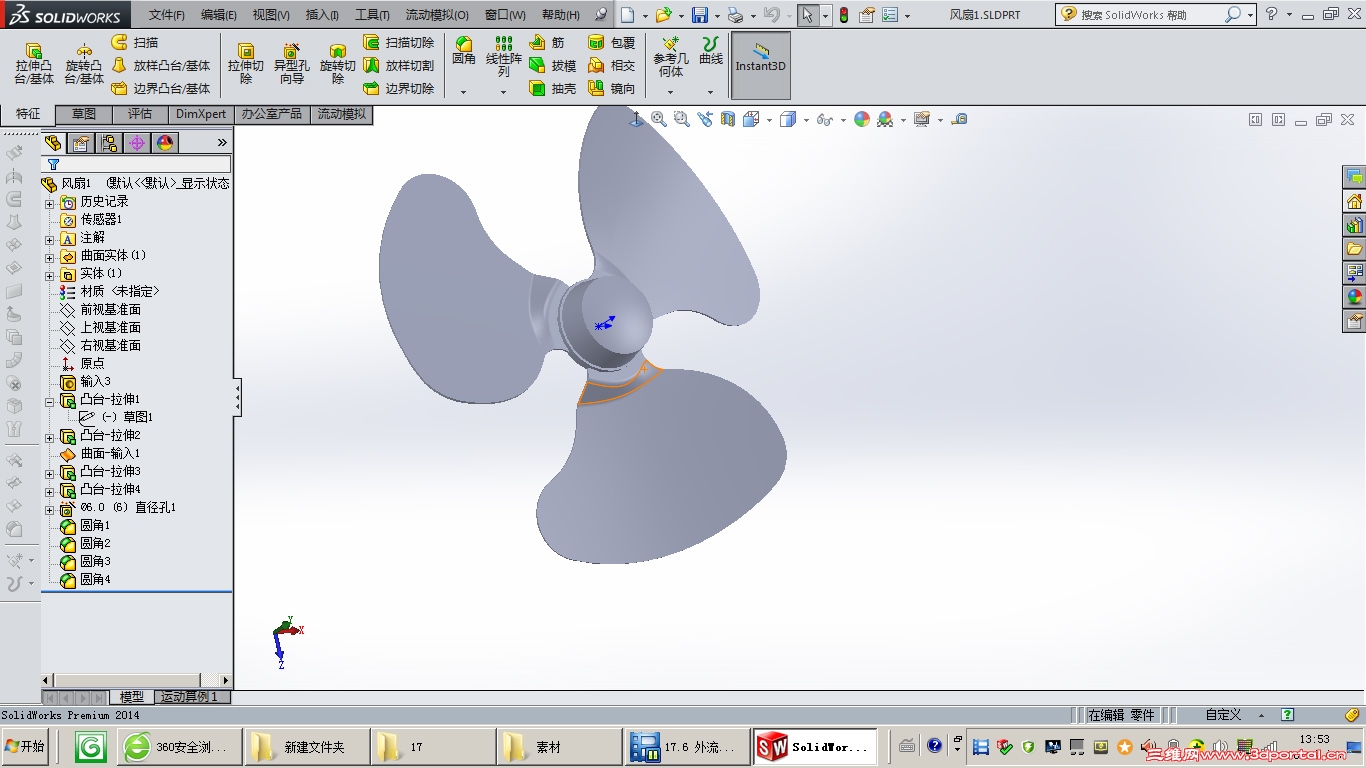Save the document with the floppy icon
1366x768 pixels.
[x=700, y=15]
